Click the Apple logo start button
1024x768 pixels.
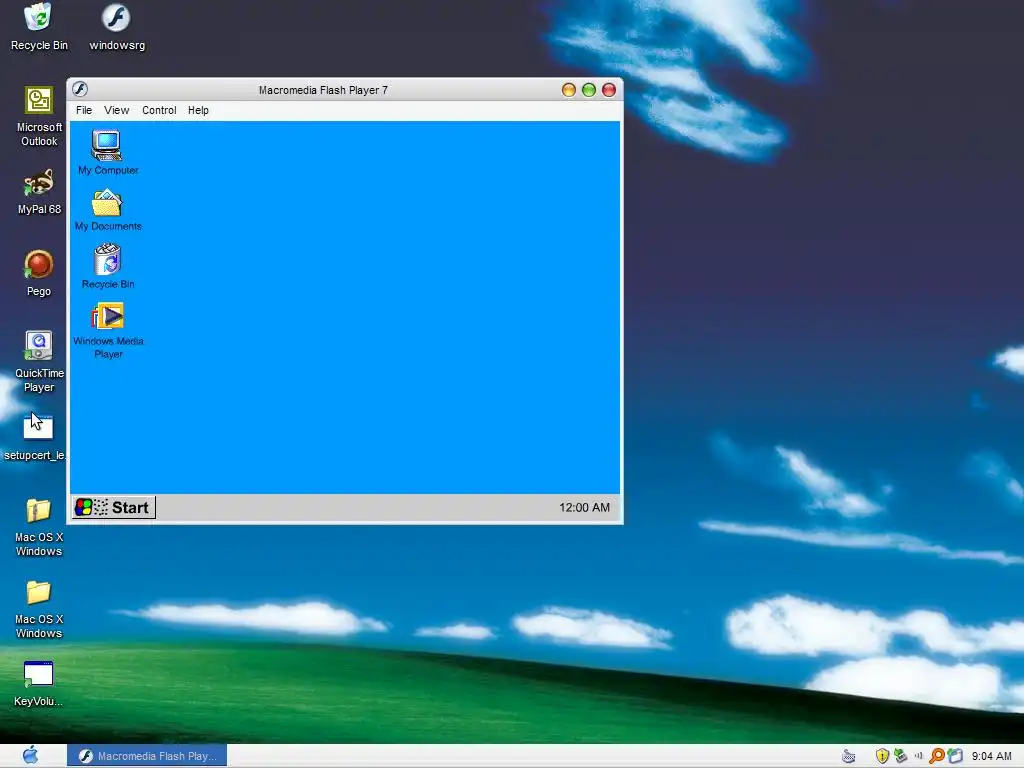tap(30, 756)
